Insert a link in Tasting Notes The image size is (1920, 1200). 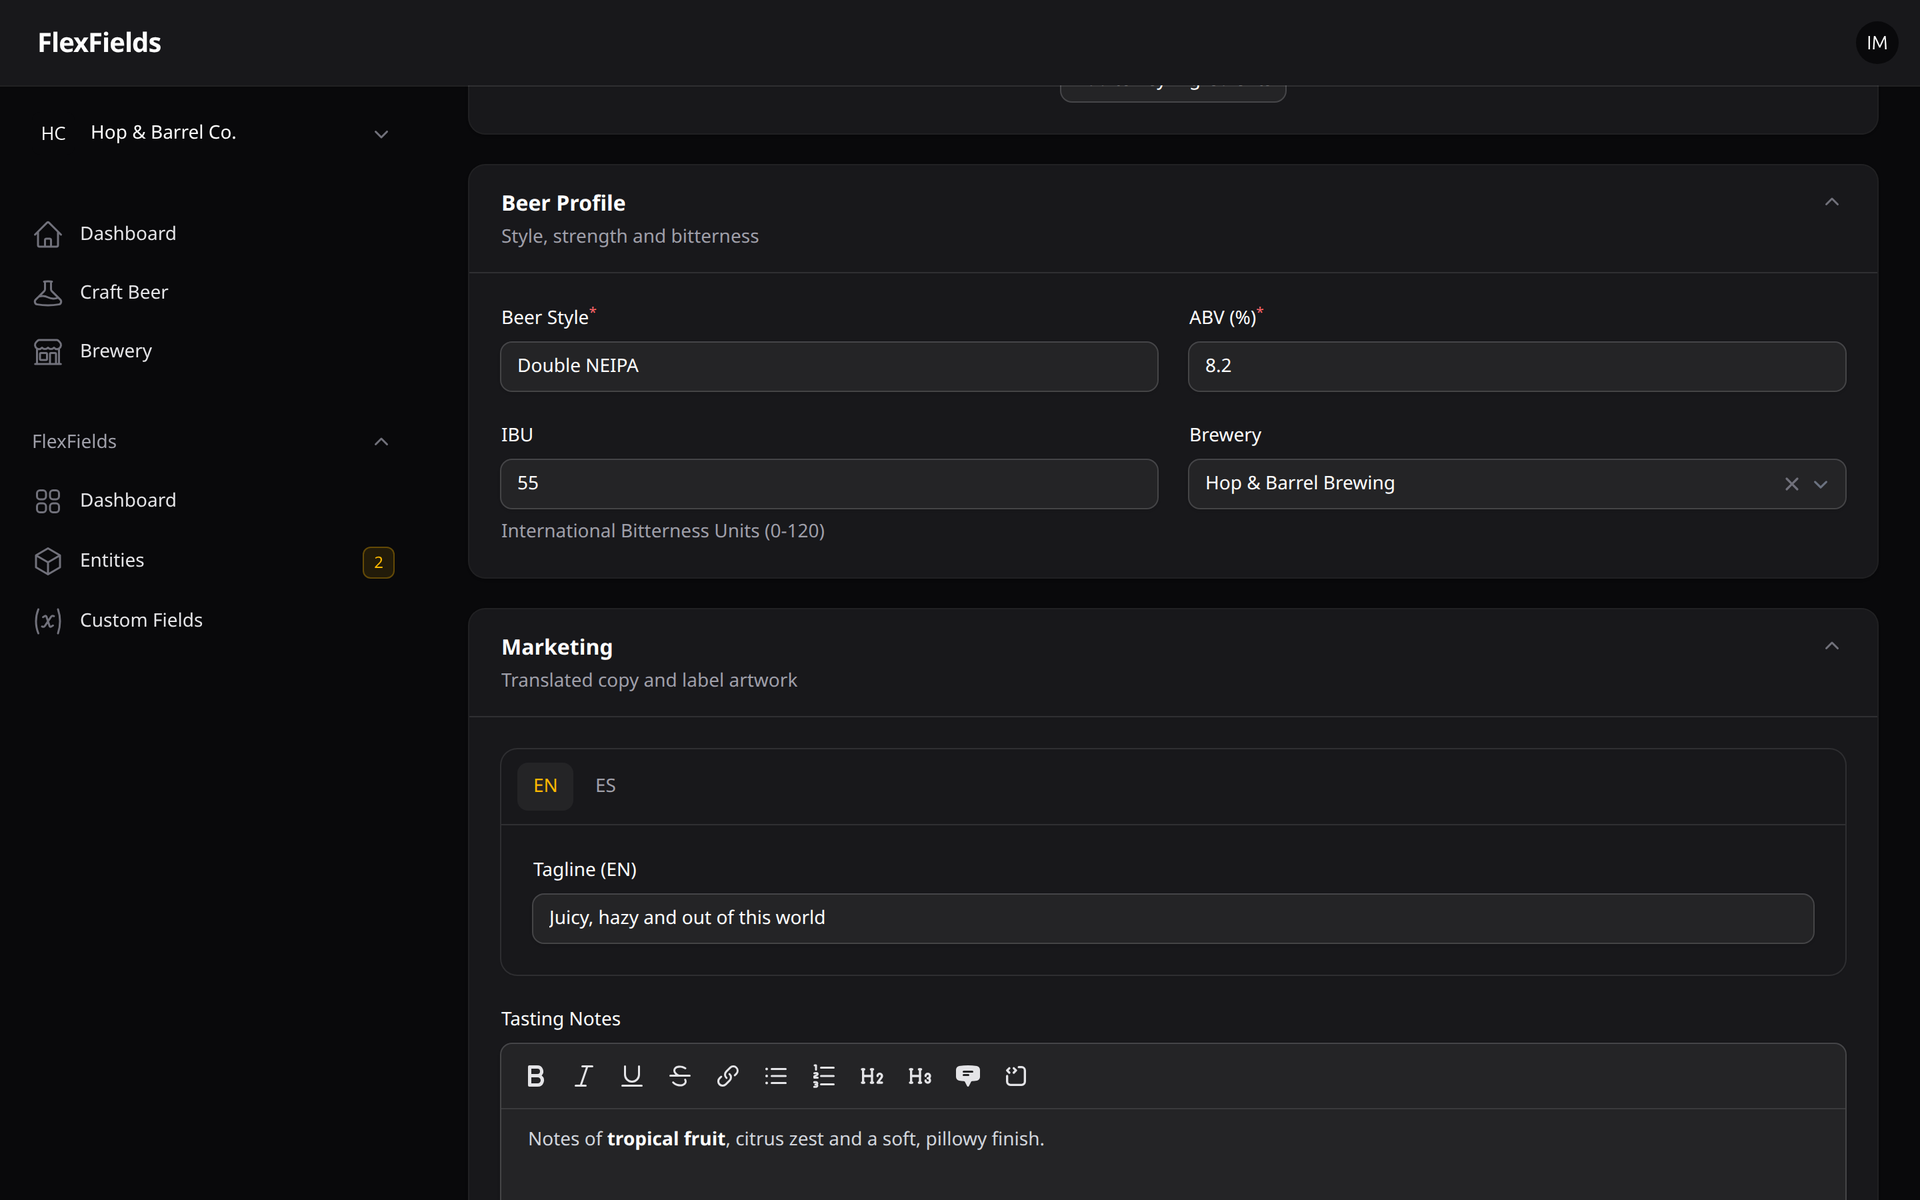click(x=727, y=1076)
